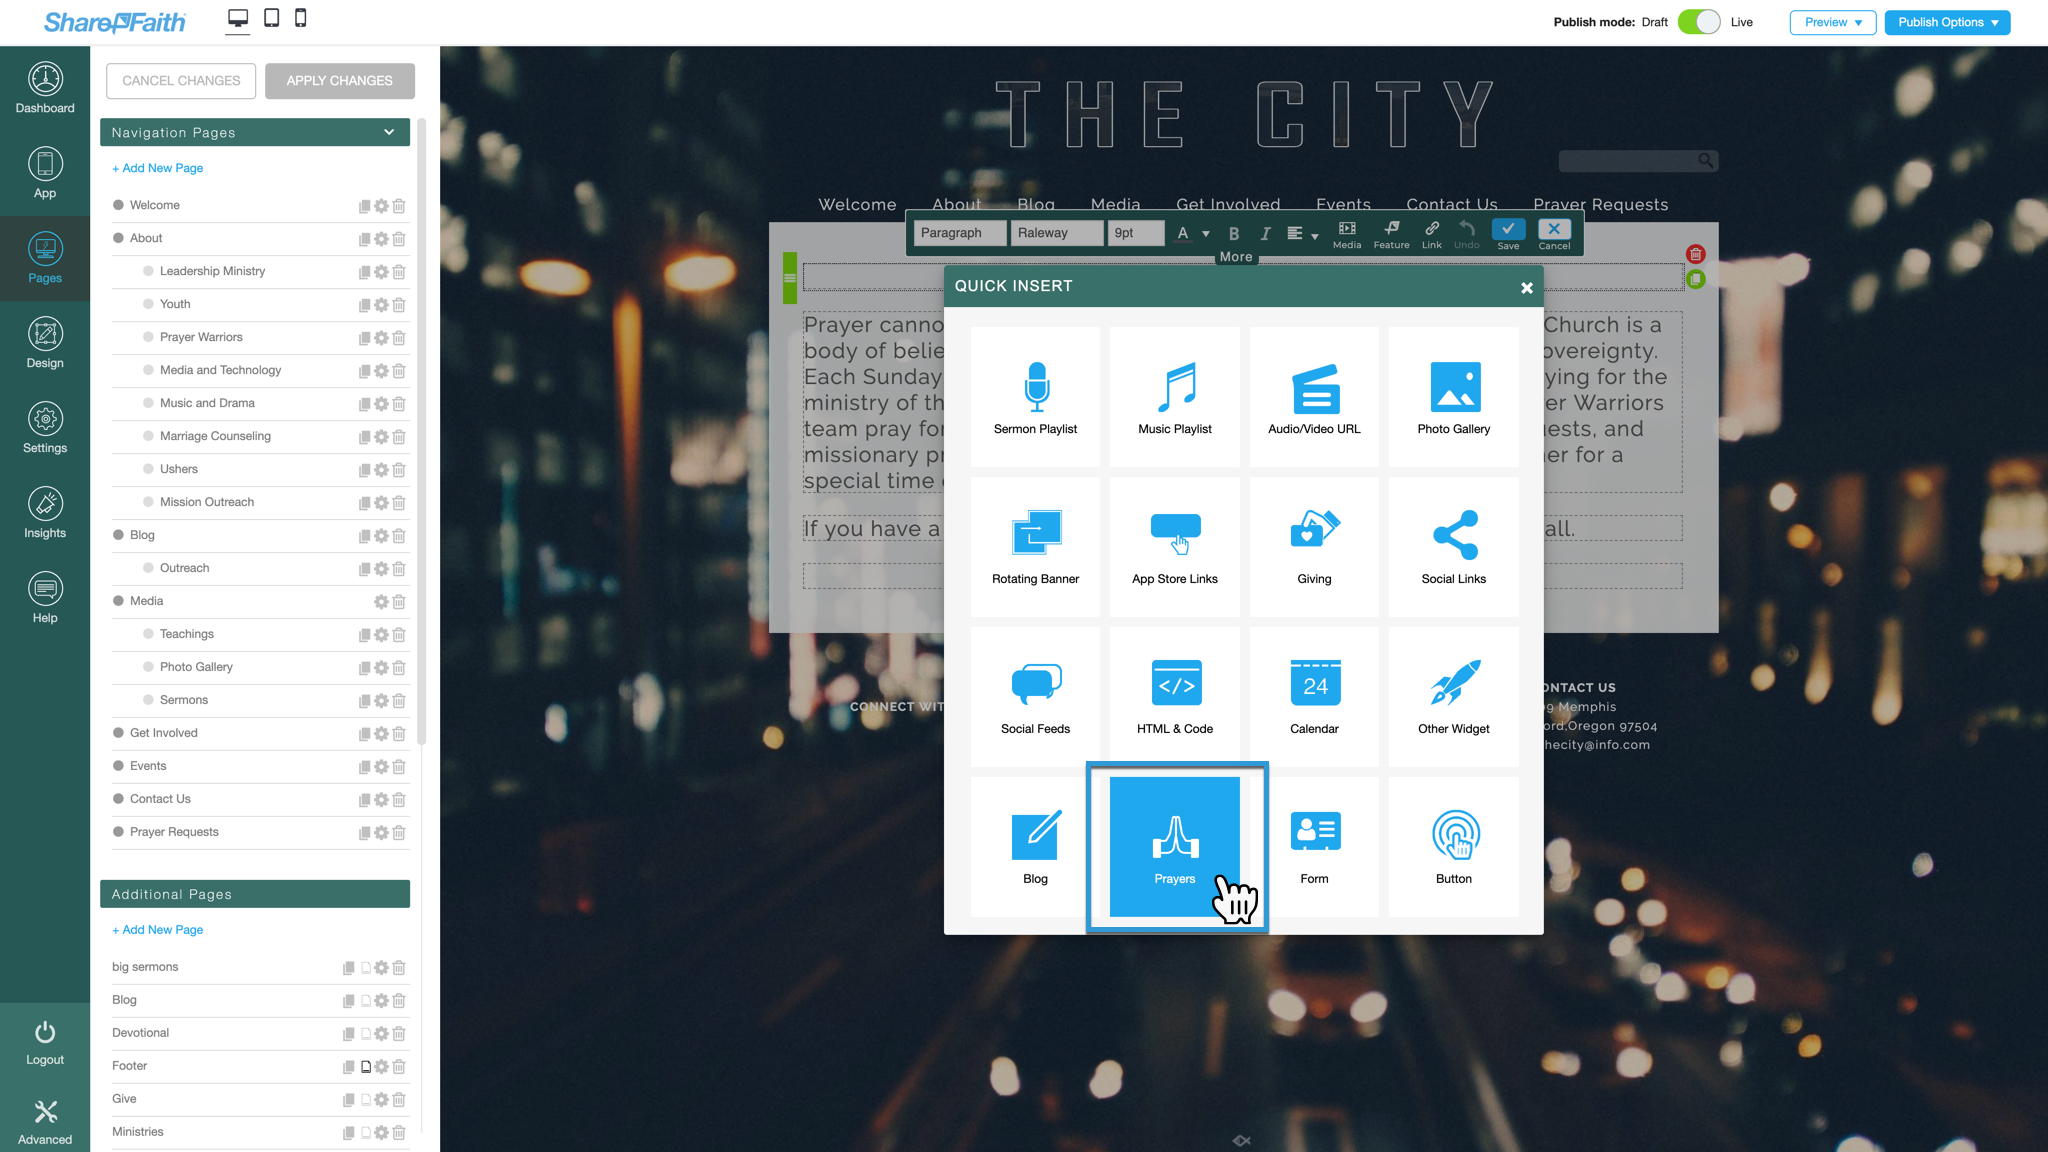Choose Audio/Video URL quick insert
Image resolution: width=2048 pixels, height=1152 pixels.
[1314, 397]
